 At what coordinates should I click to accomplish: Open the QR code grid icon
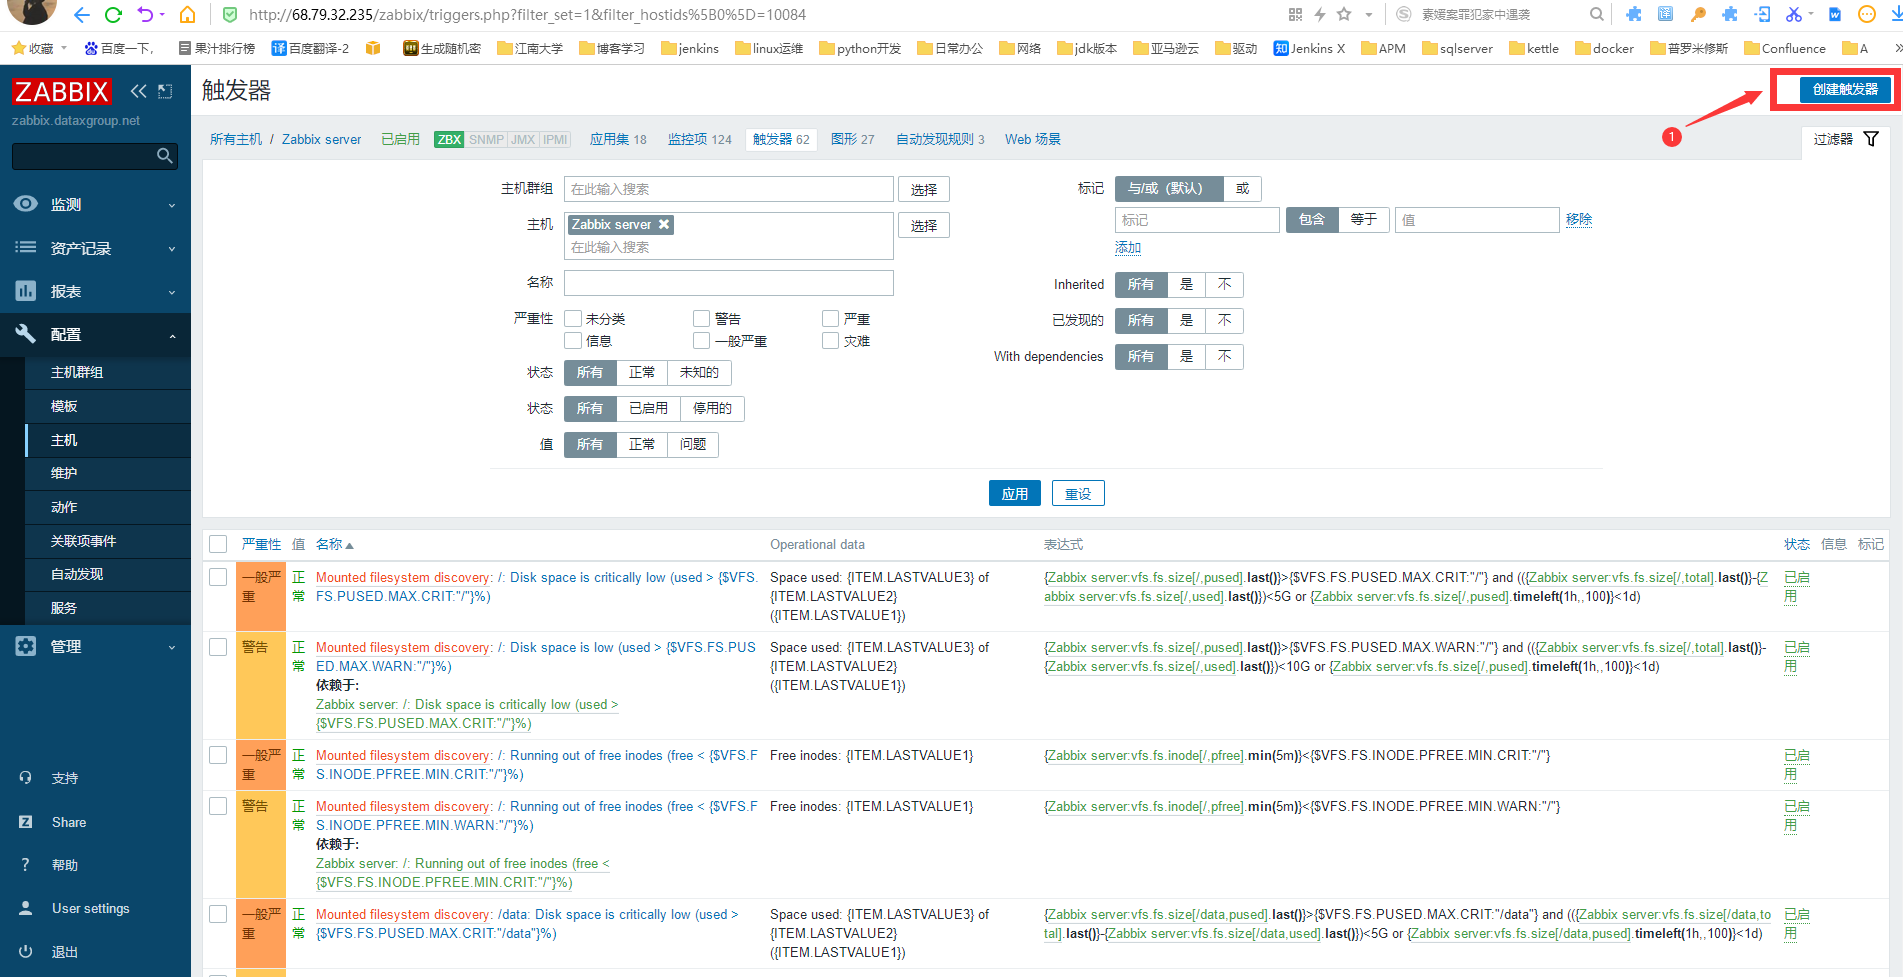tap(1296, 14)
